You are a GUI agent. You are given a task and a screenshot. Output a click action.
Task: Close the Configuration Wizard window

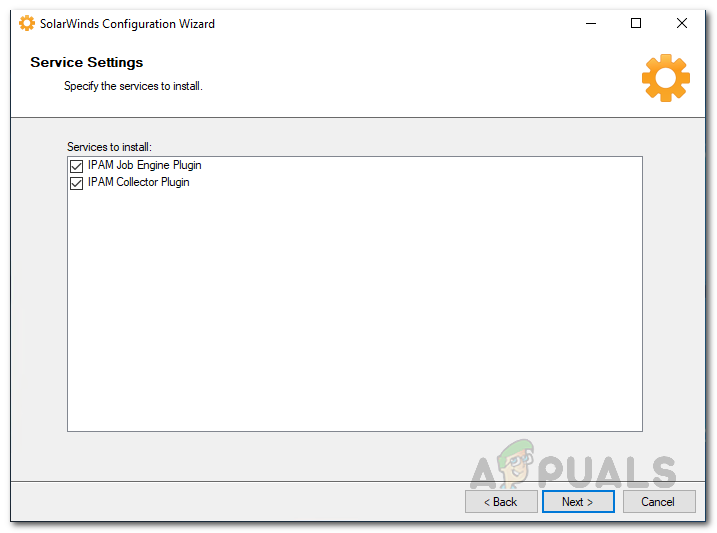[x=681, y=23]
